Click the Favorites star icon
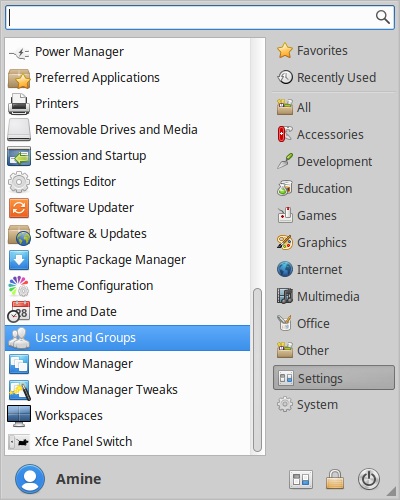The width and height of the screenshot is (400, 500). [x=285, y=51]
